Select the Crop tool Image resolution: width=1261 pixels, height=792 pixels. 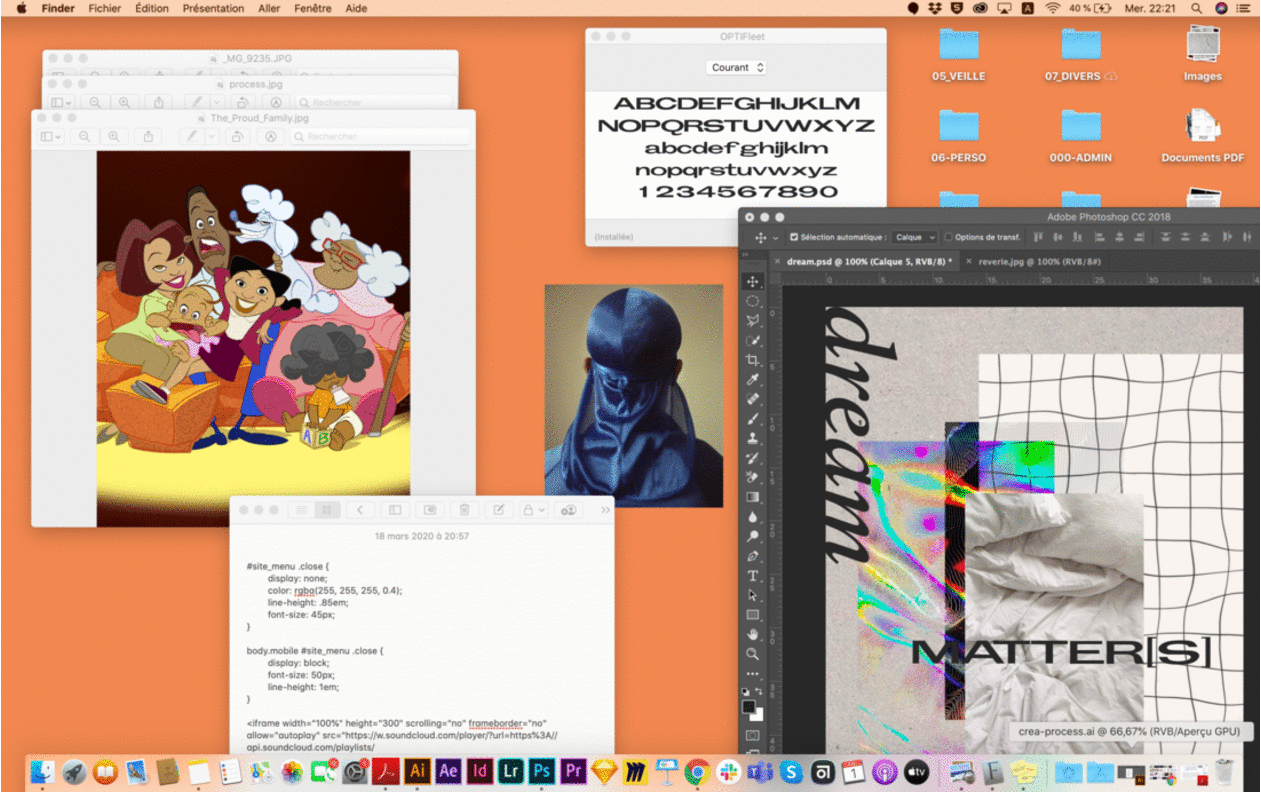(x=753, y=360)
